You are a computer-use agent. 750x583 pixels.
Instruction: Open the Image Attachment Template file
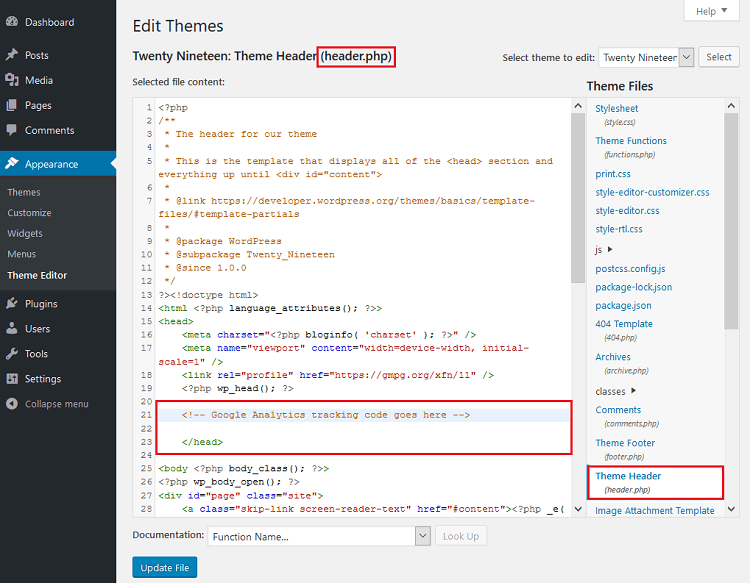click(x=654, y=511)
